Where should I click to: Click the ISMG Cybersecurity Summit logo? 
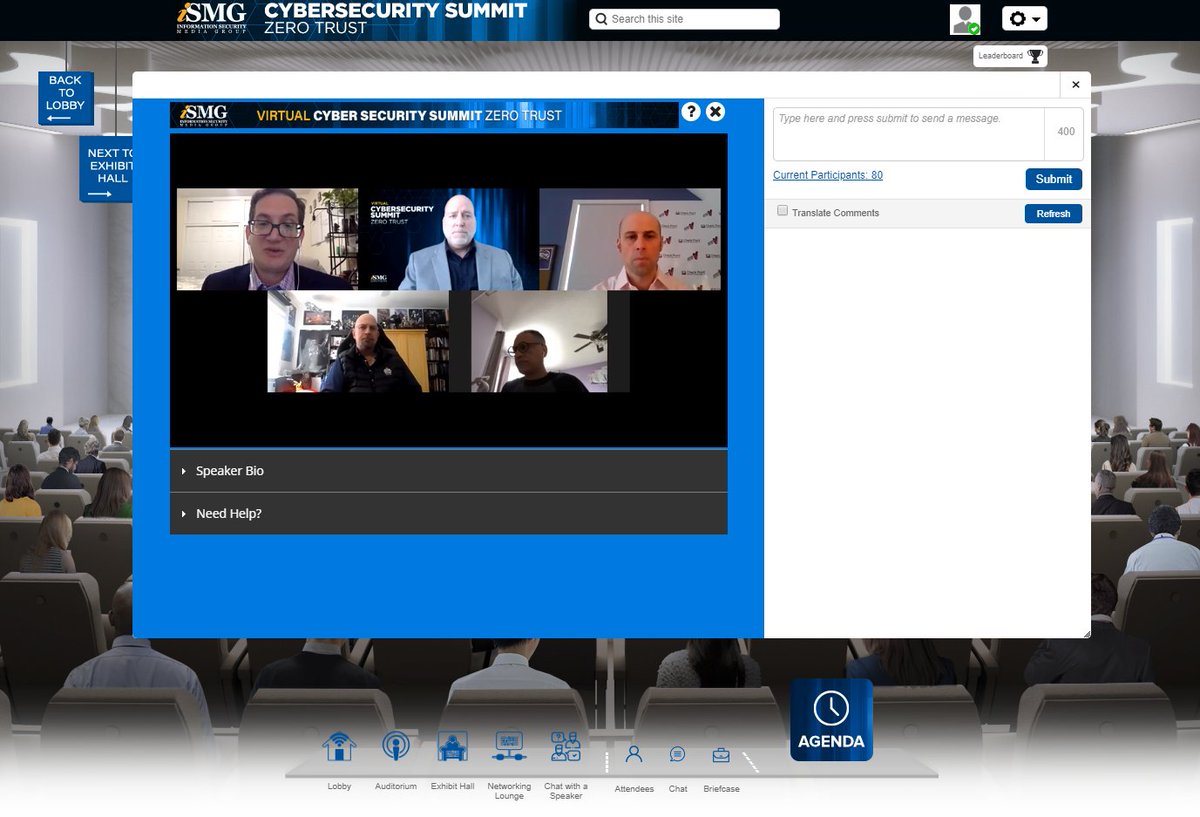tap(353, 19)
